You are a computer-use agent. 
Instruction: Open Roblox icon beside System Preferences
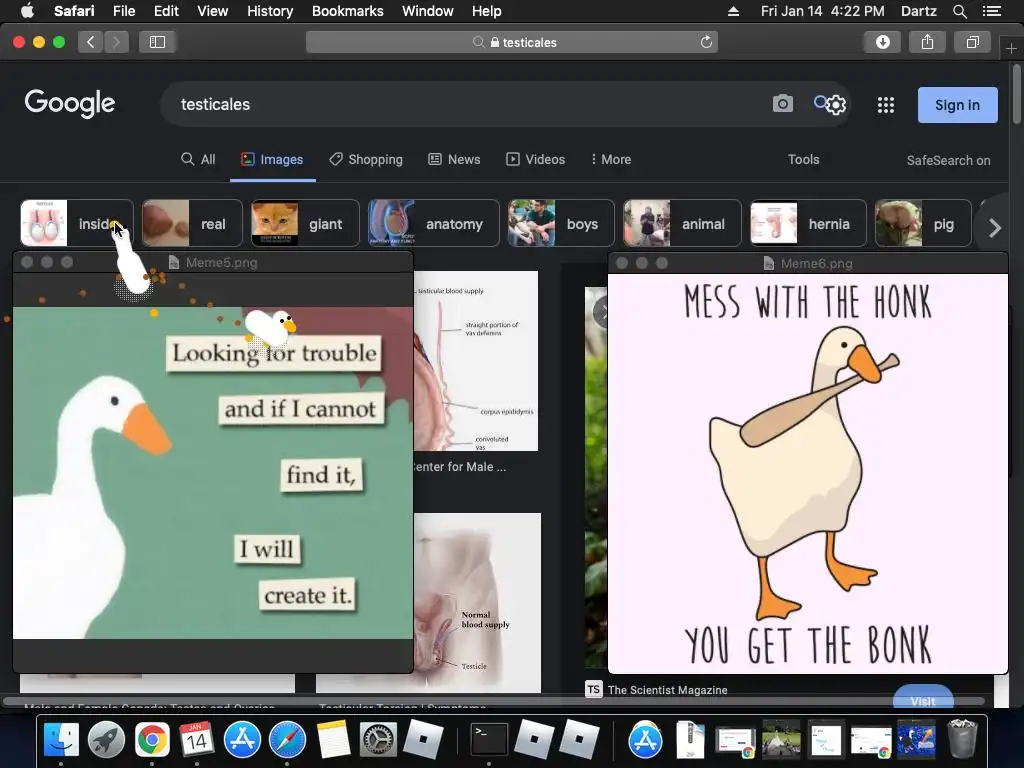[x=423, y=739]
